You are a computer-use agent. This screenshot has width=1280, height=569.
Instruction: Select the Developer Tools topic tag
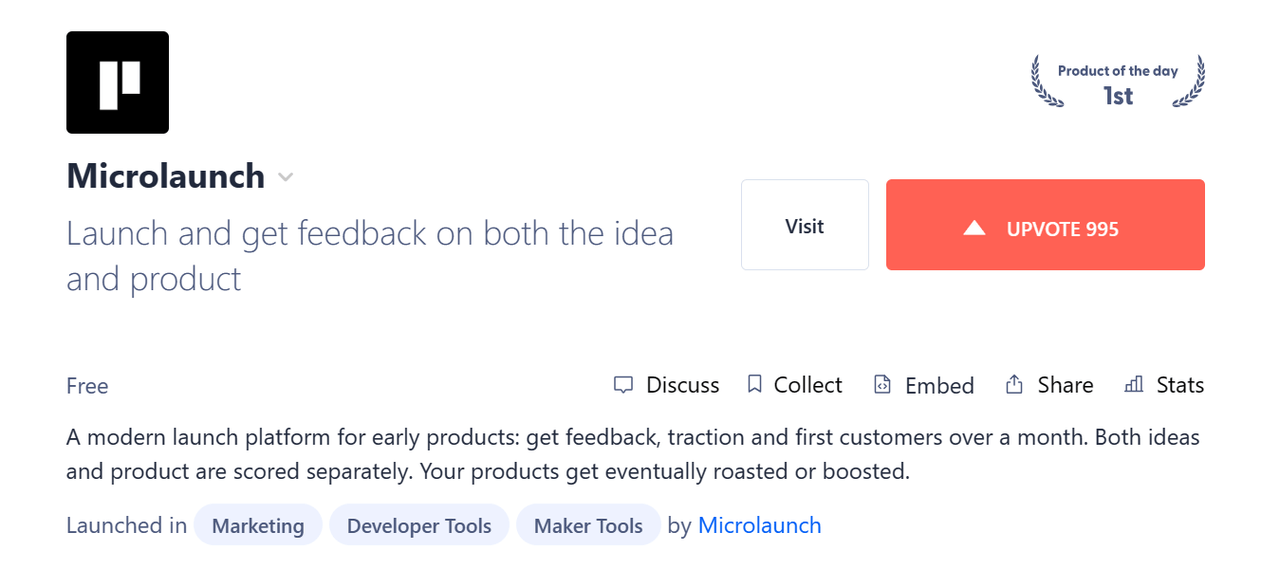419,525
